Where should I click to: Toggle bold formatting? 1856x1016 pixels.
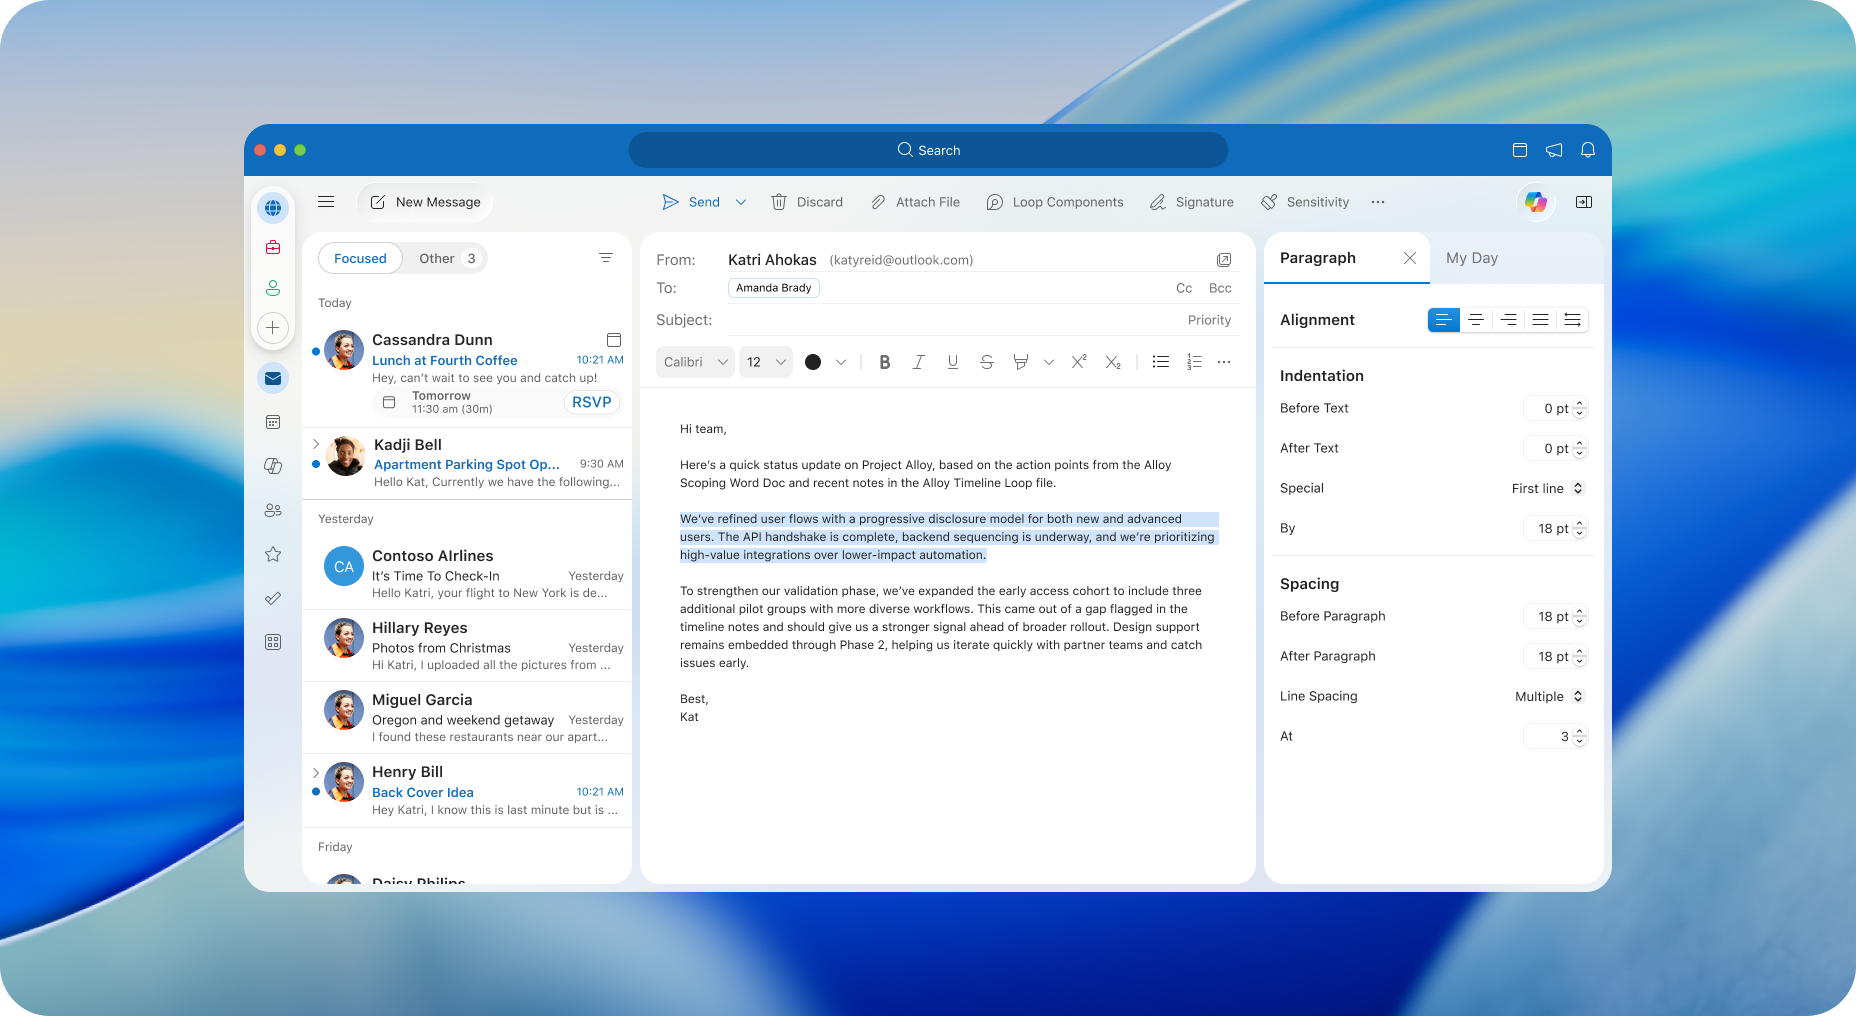(x=885, y=362)
